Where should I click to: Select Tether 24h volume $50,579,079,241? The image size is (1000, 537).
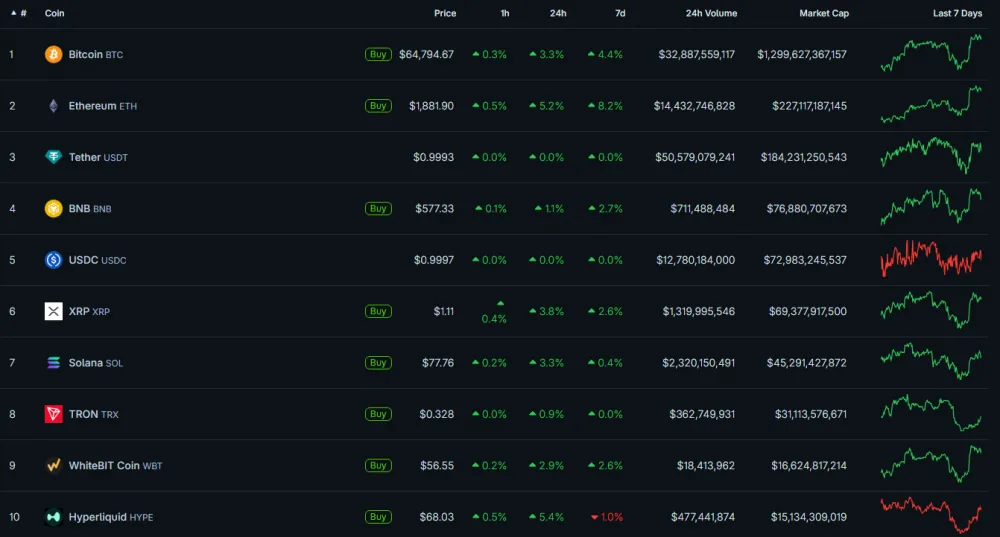tap(695, 158)
